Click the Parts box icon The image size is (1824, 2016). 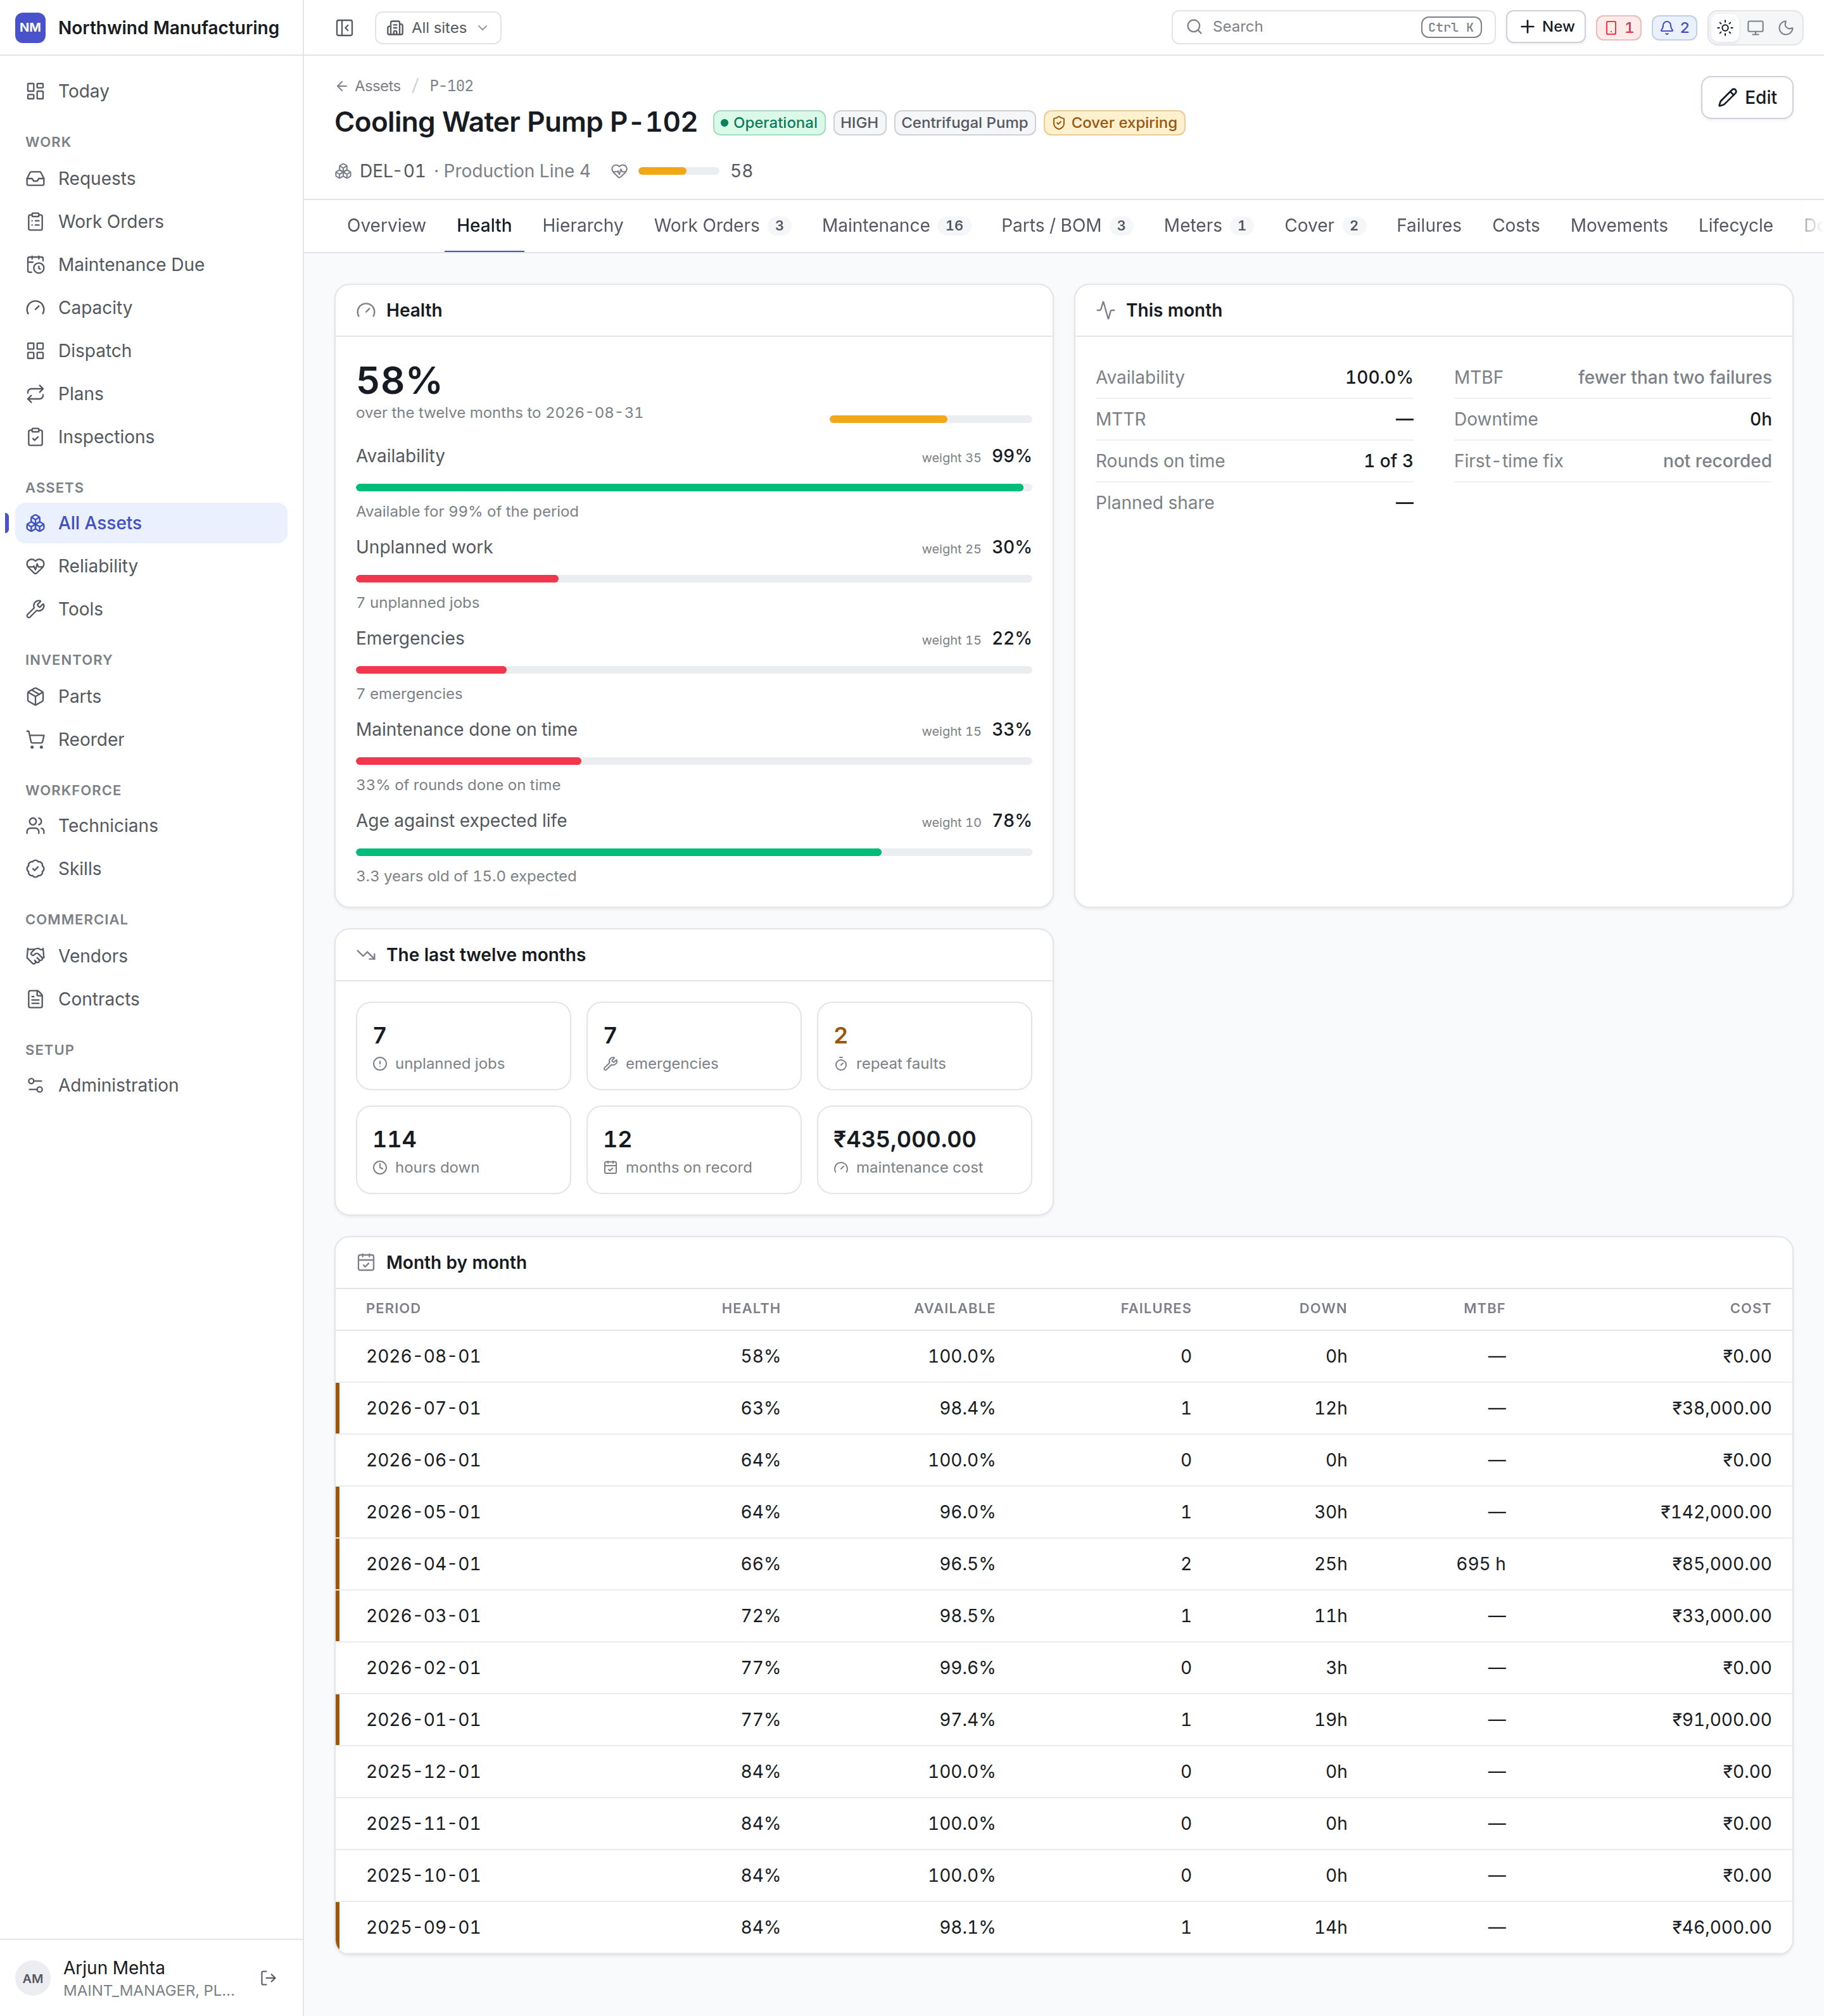click(x=36, y=696)
